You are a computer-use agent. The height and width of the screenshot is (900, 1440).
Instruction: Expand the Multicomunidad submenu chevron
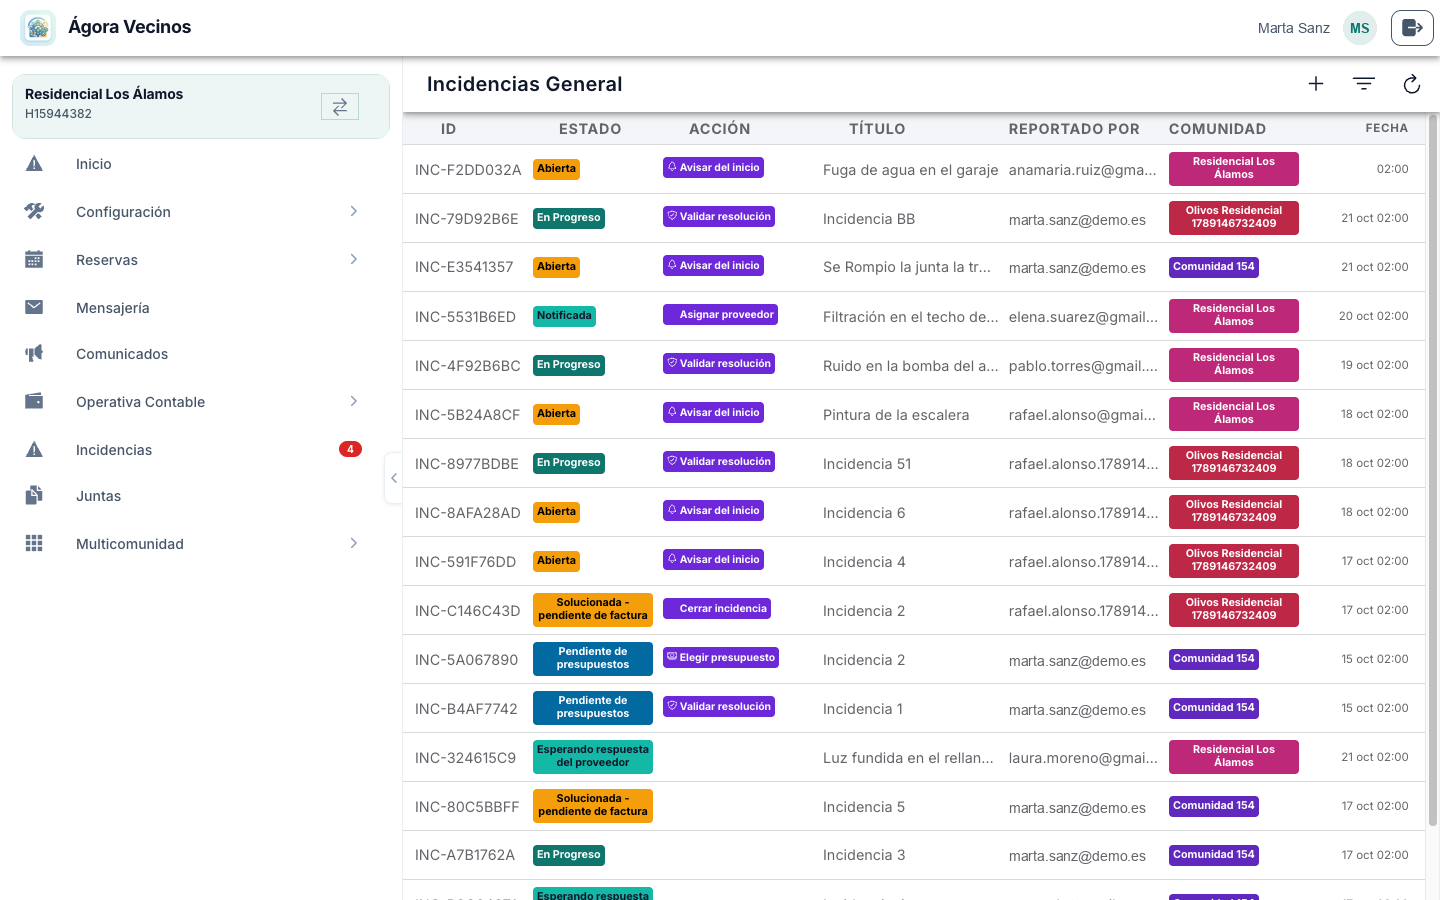354,543
